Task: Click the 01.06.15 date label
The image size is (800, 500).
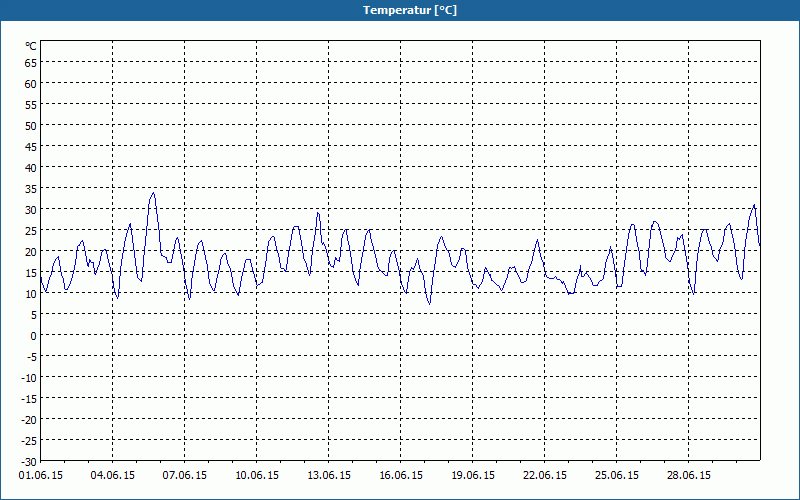Action: coord(41,476)
